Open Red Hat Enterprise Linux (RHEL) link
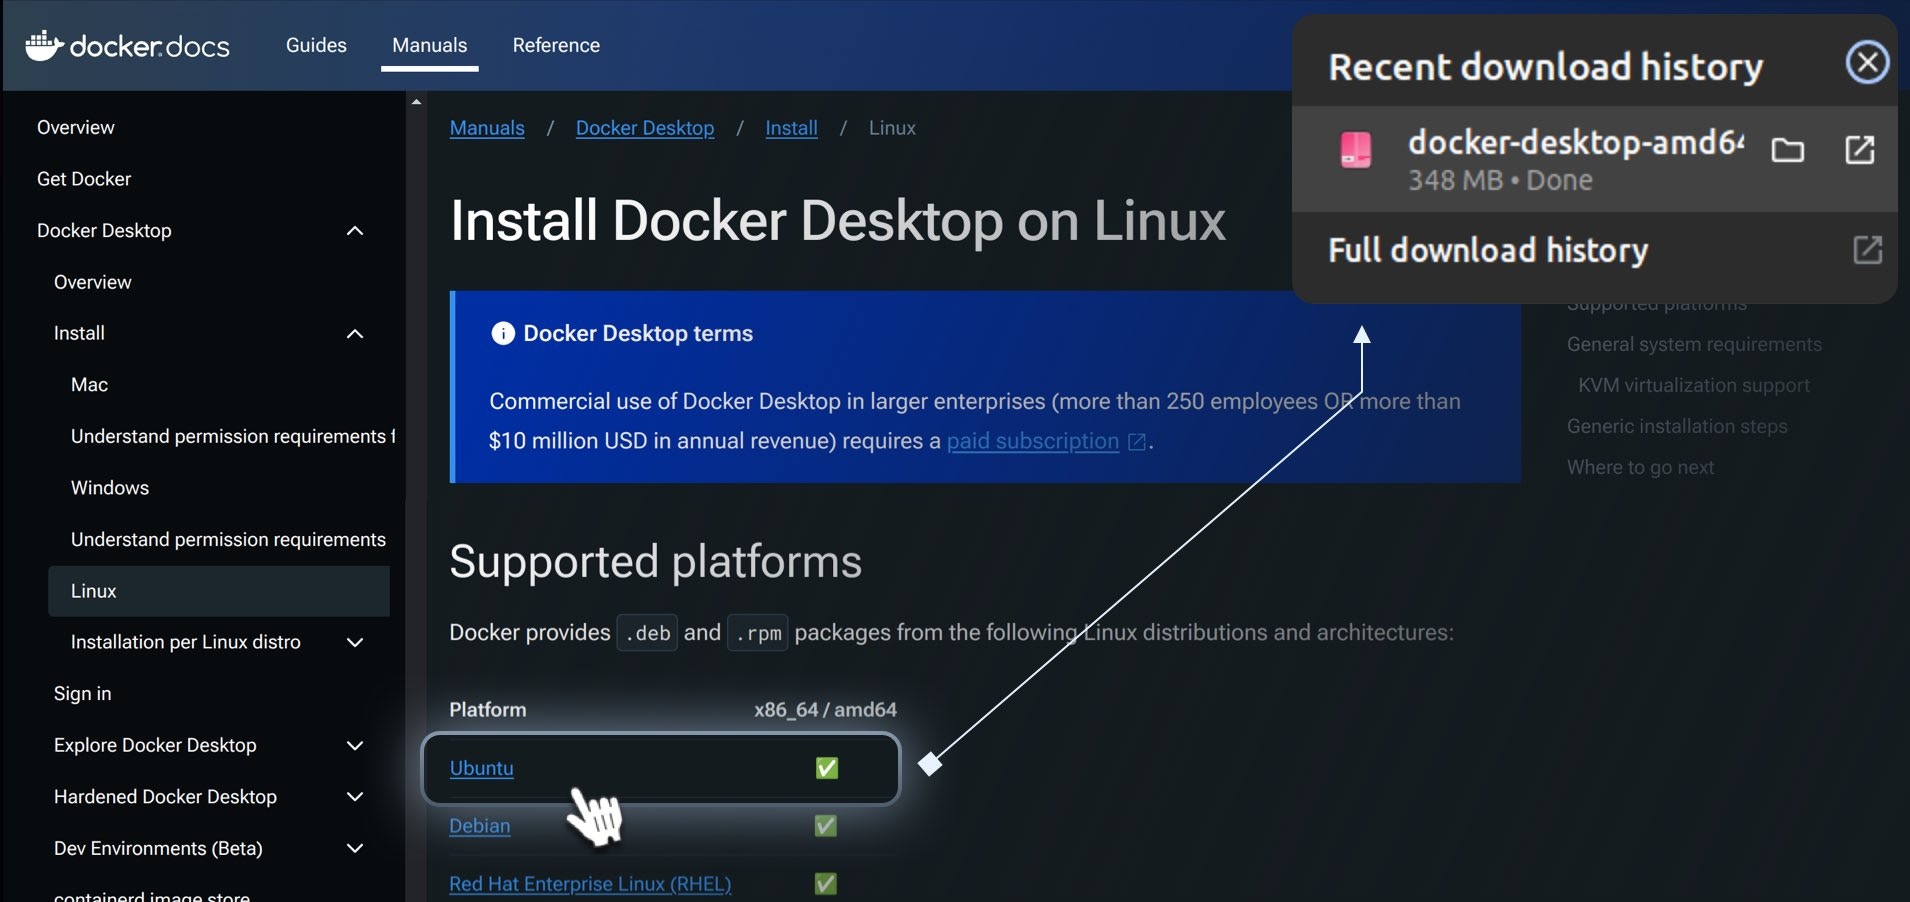Viewport: 1910px width, 902px height. (x=590, y=884)
